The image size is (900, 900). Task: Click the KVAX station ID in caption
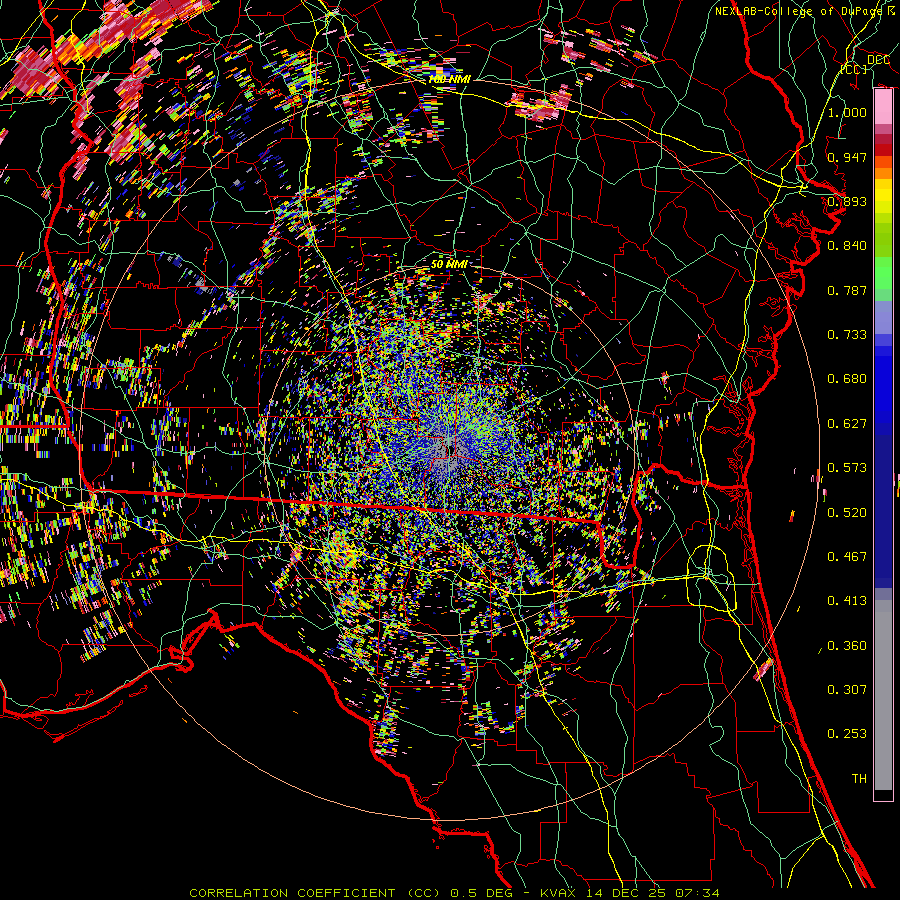pos(560,893)
